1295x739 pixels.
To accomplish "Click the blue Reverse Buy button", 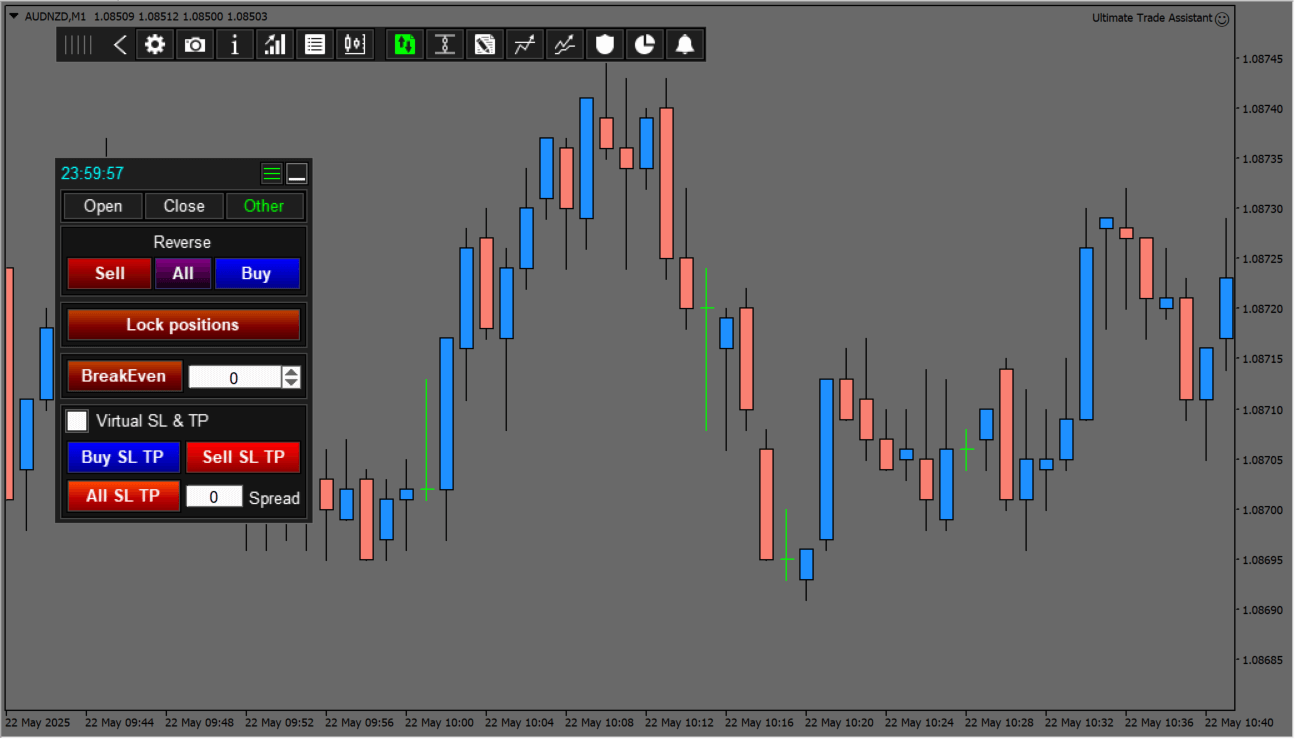I will pyautogui.click(x=257, y=273).
